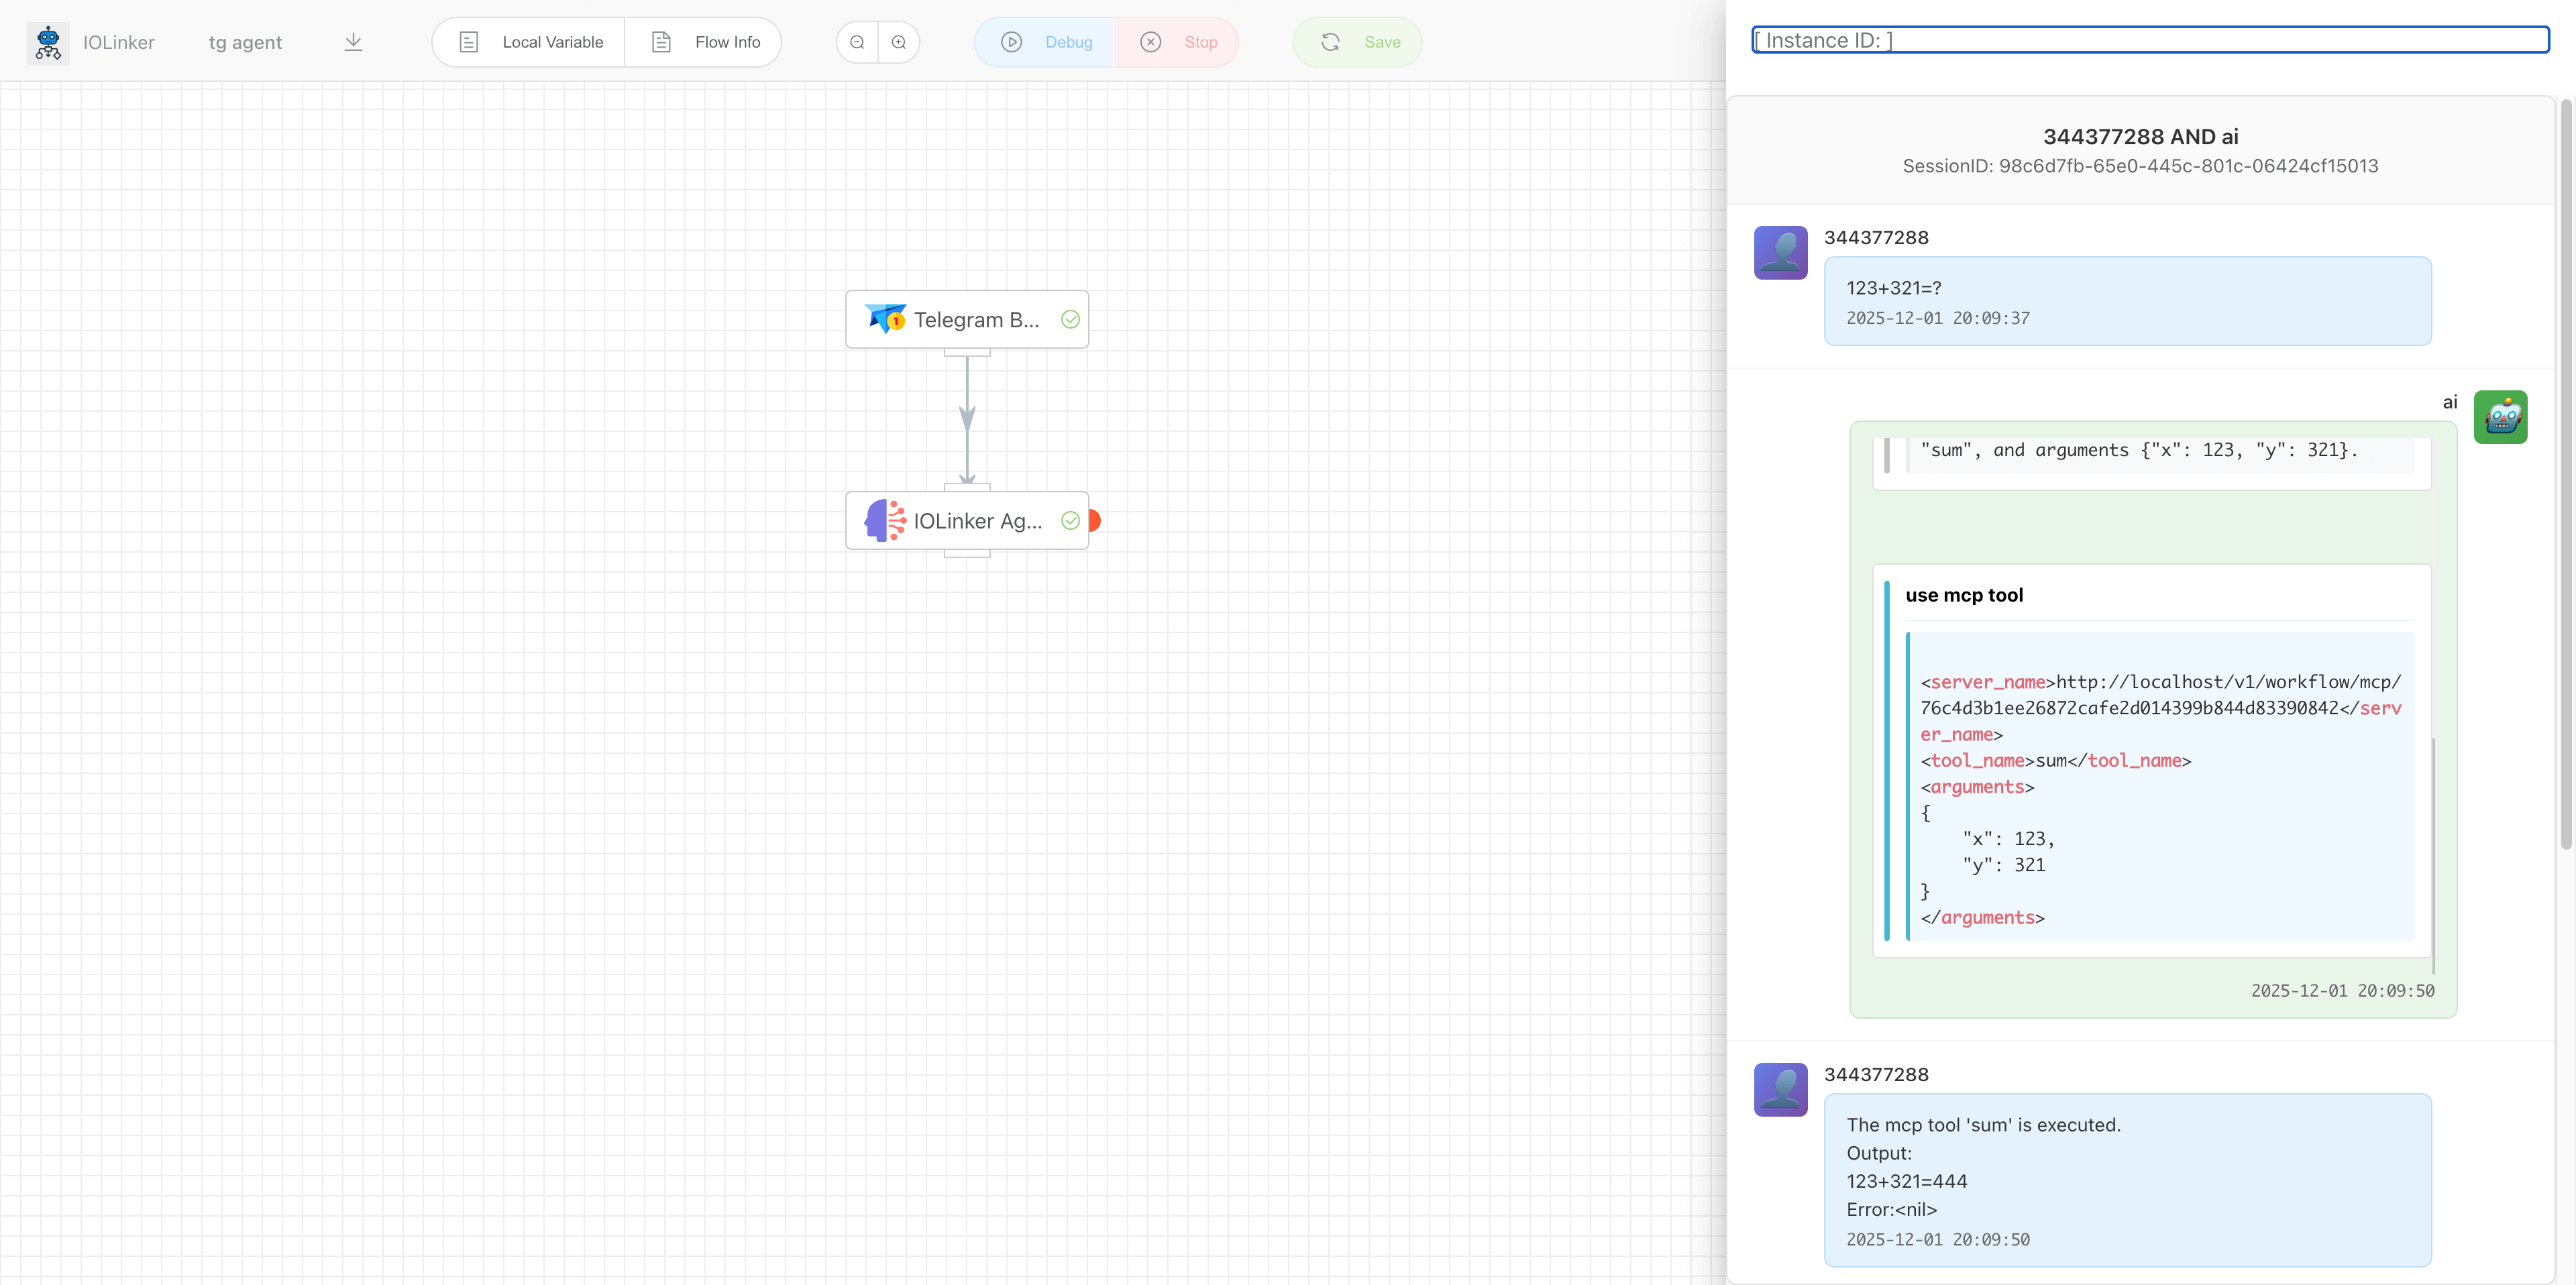This screenshot has width=2576, height=1285.
Task: Open the Flow Info panel
Action: [x=705, y=42]
